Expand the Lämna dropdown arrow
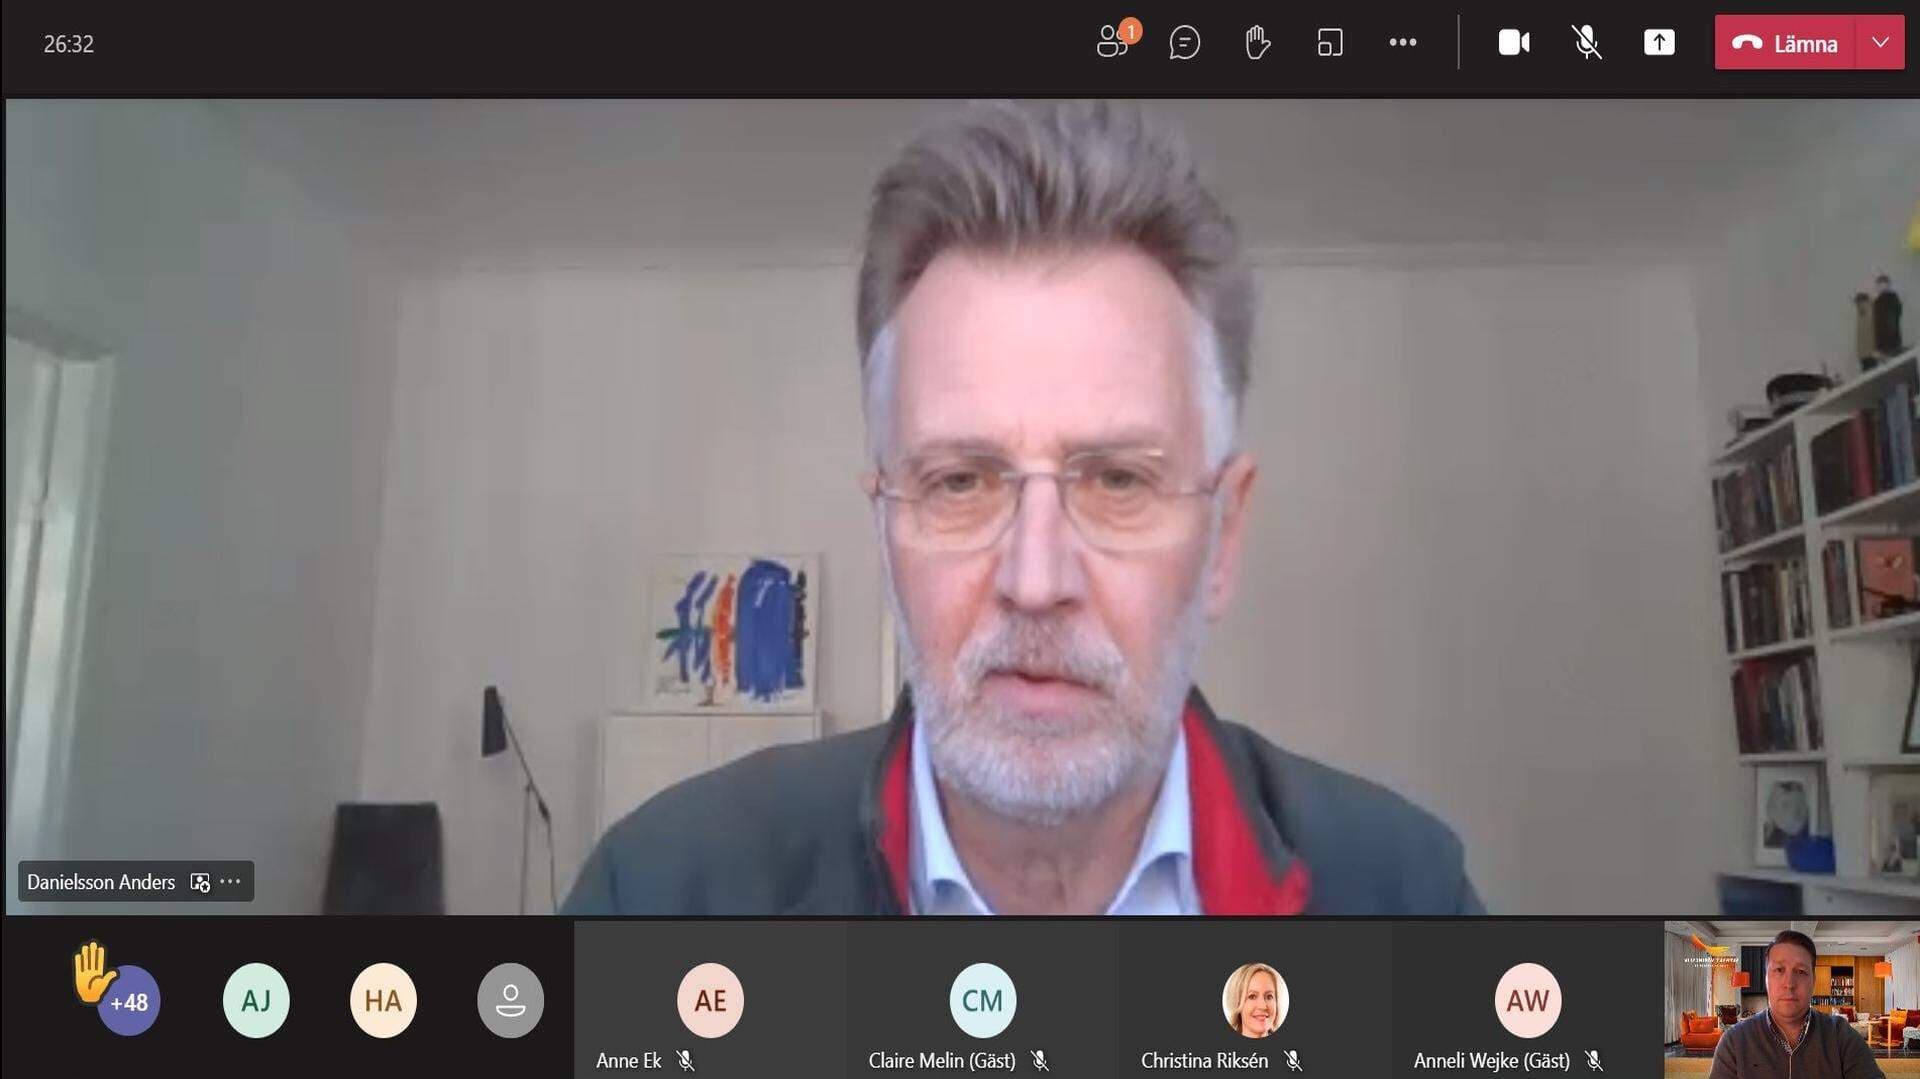 (1880, 43)
